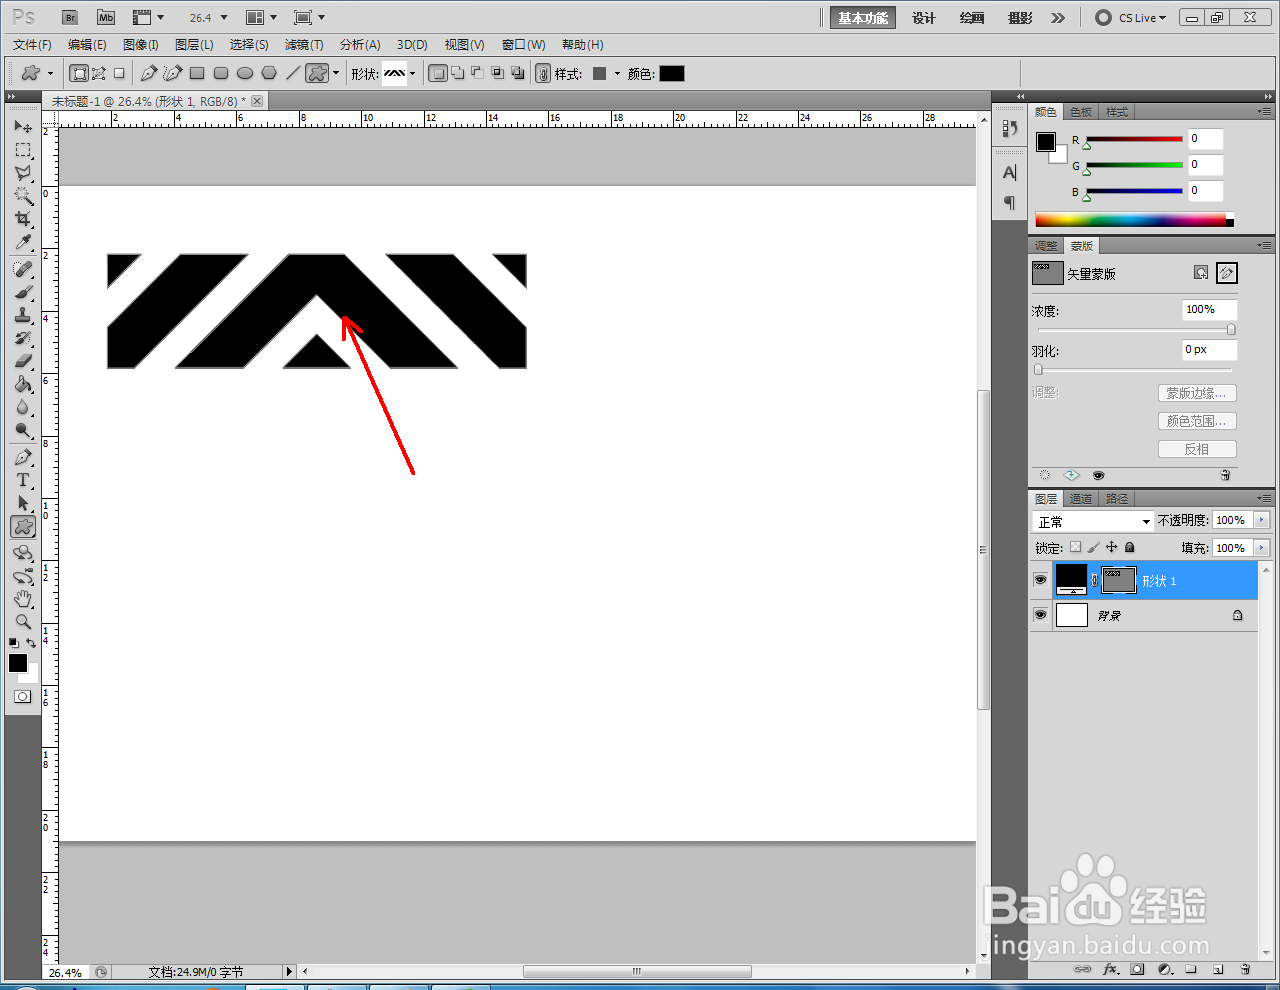This screenshot has height=990, width=1280.
Task: Switch to the 路径 tab
Action: 1117,498
